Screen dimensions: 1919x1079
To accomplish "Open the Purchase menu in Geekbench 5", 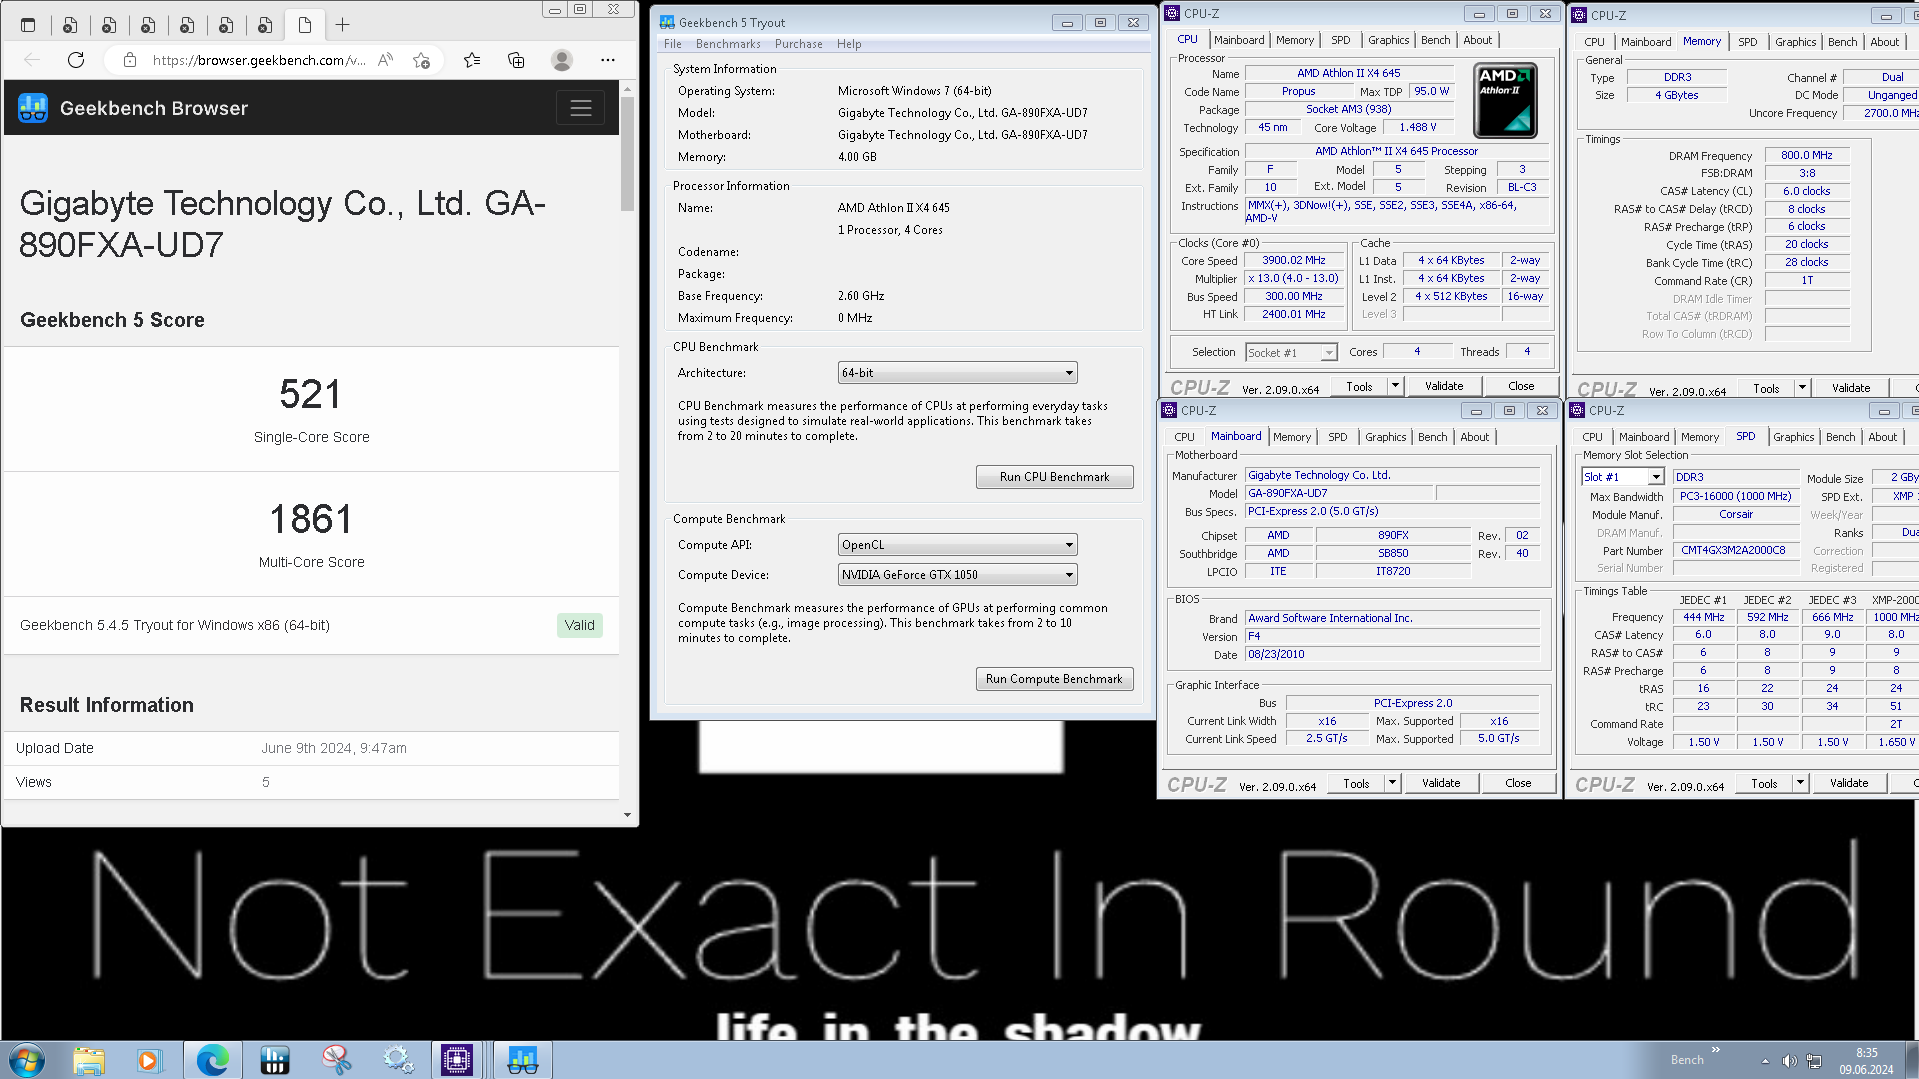I will pos(799,44).
